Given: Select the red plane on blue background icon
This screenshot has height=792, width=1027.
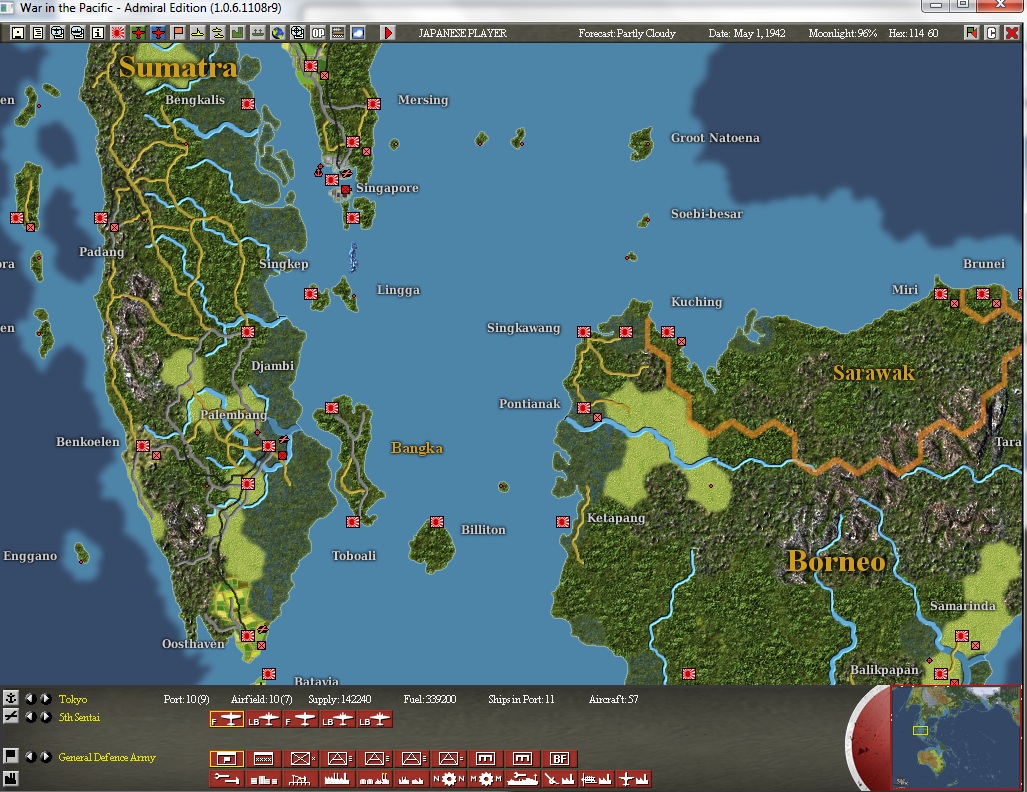Looking at the screenshot, I should pos(158,33).
